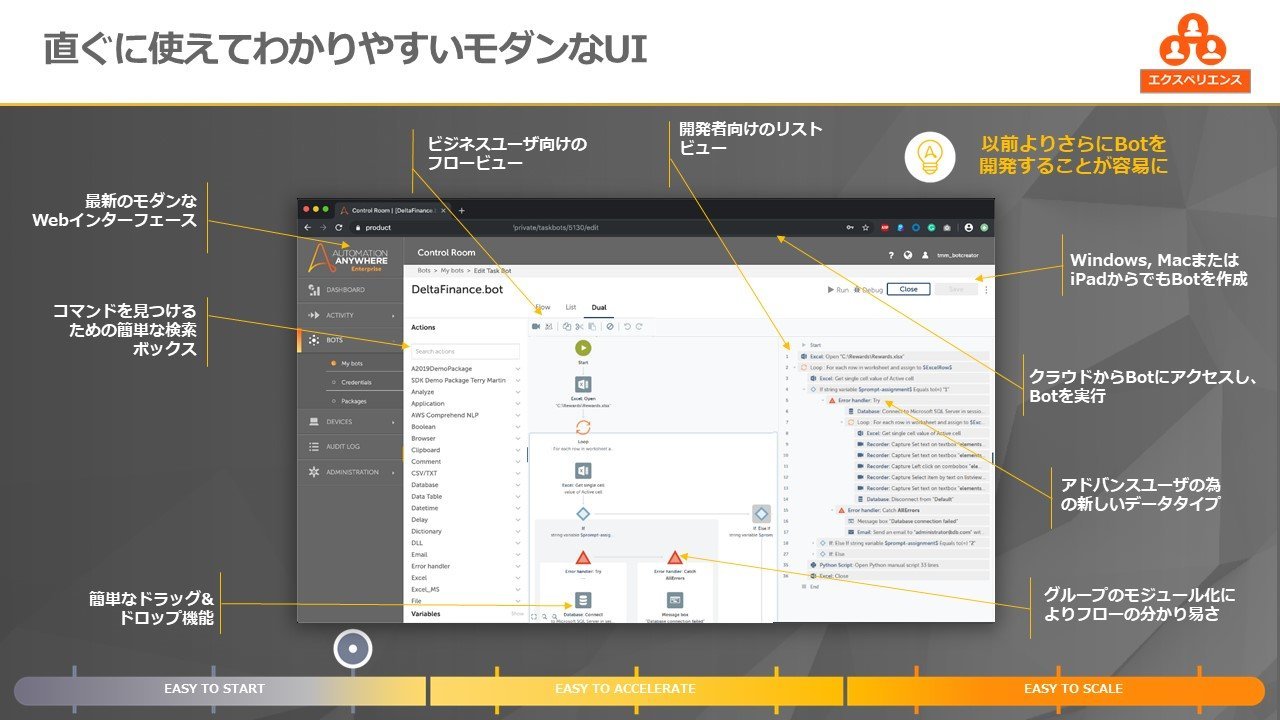
Task: Expand the Activity sidebar menu
Action: [350, 315]
